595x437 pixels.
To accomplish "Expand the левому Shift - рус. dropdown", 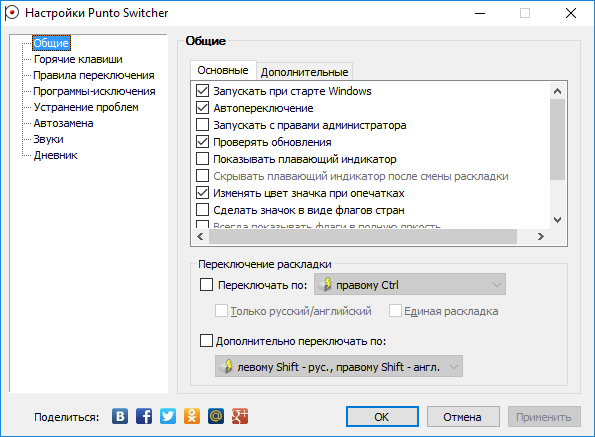I will coord(338,366).
